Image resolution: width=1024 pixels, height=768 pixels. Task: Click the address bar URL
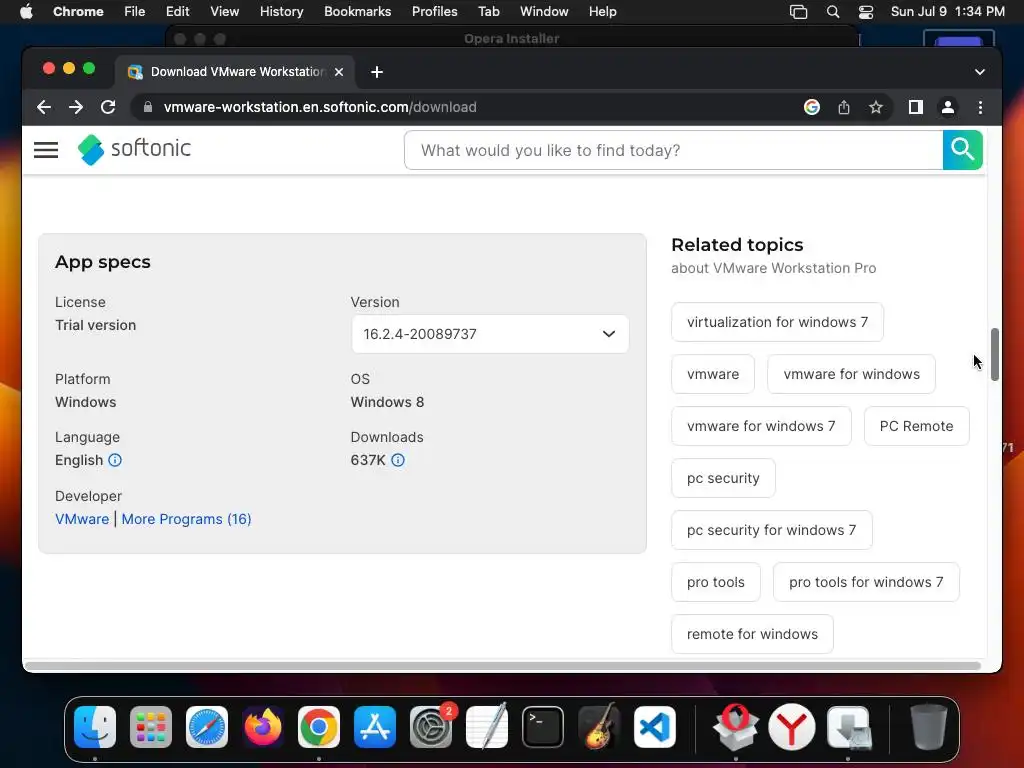[320, 107]
